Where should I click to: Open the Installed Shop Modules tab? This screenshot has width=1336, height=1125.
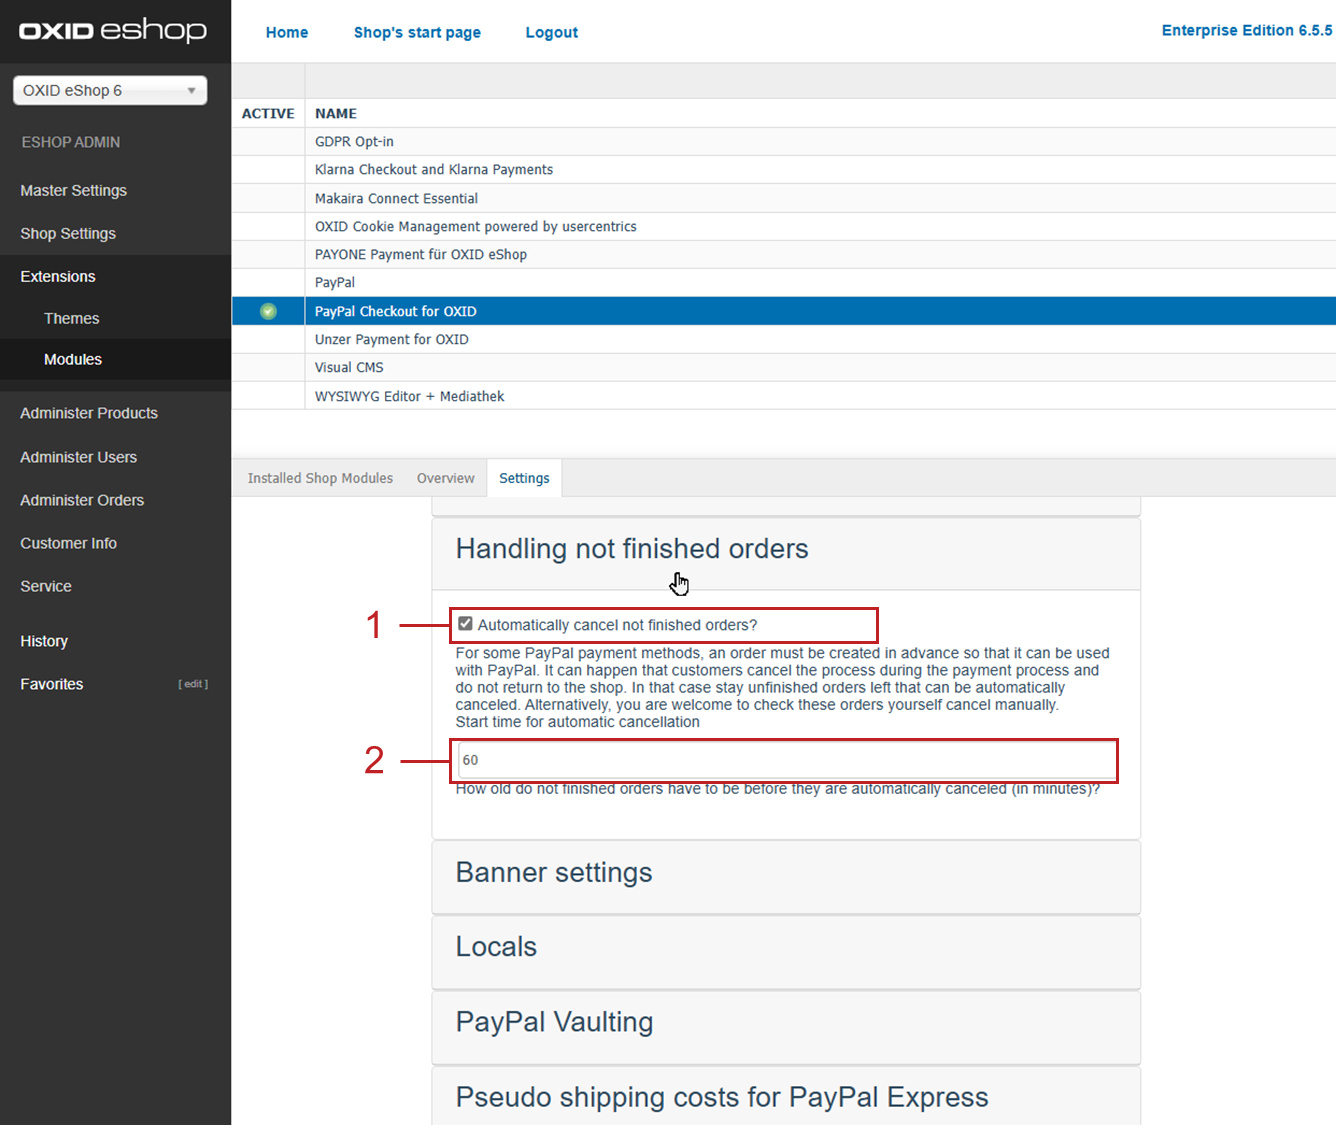coord(320,478)
